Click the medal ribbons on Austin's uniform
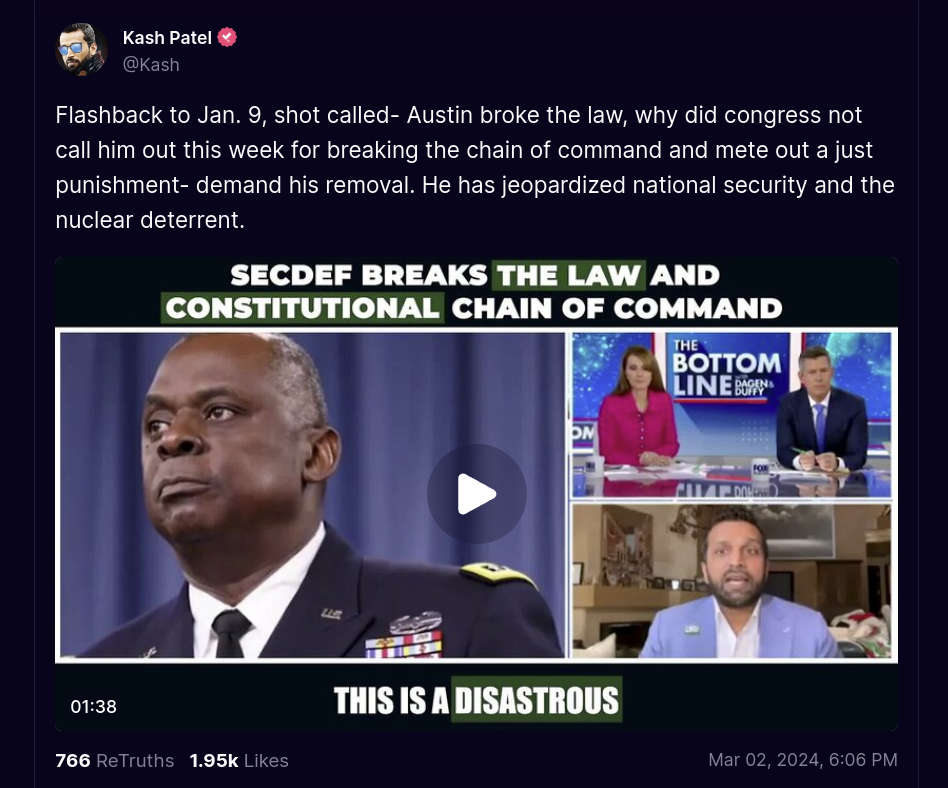 [x=404, y=643]
